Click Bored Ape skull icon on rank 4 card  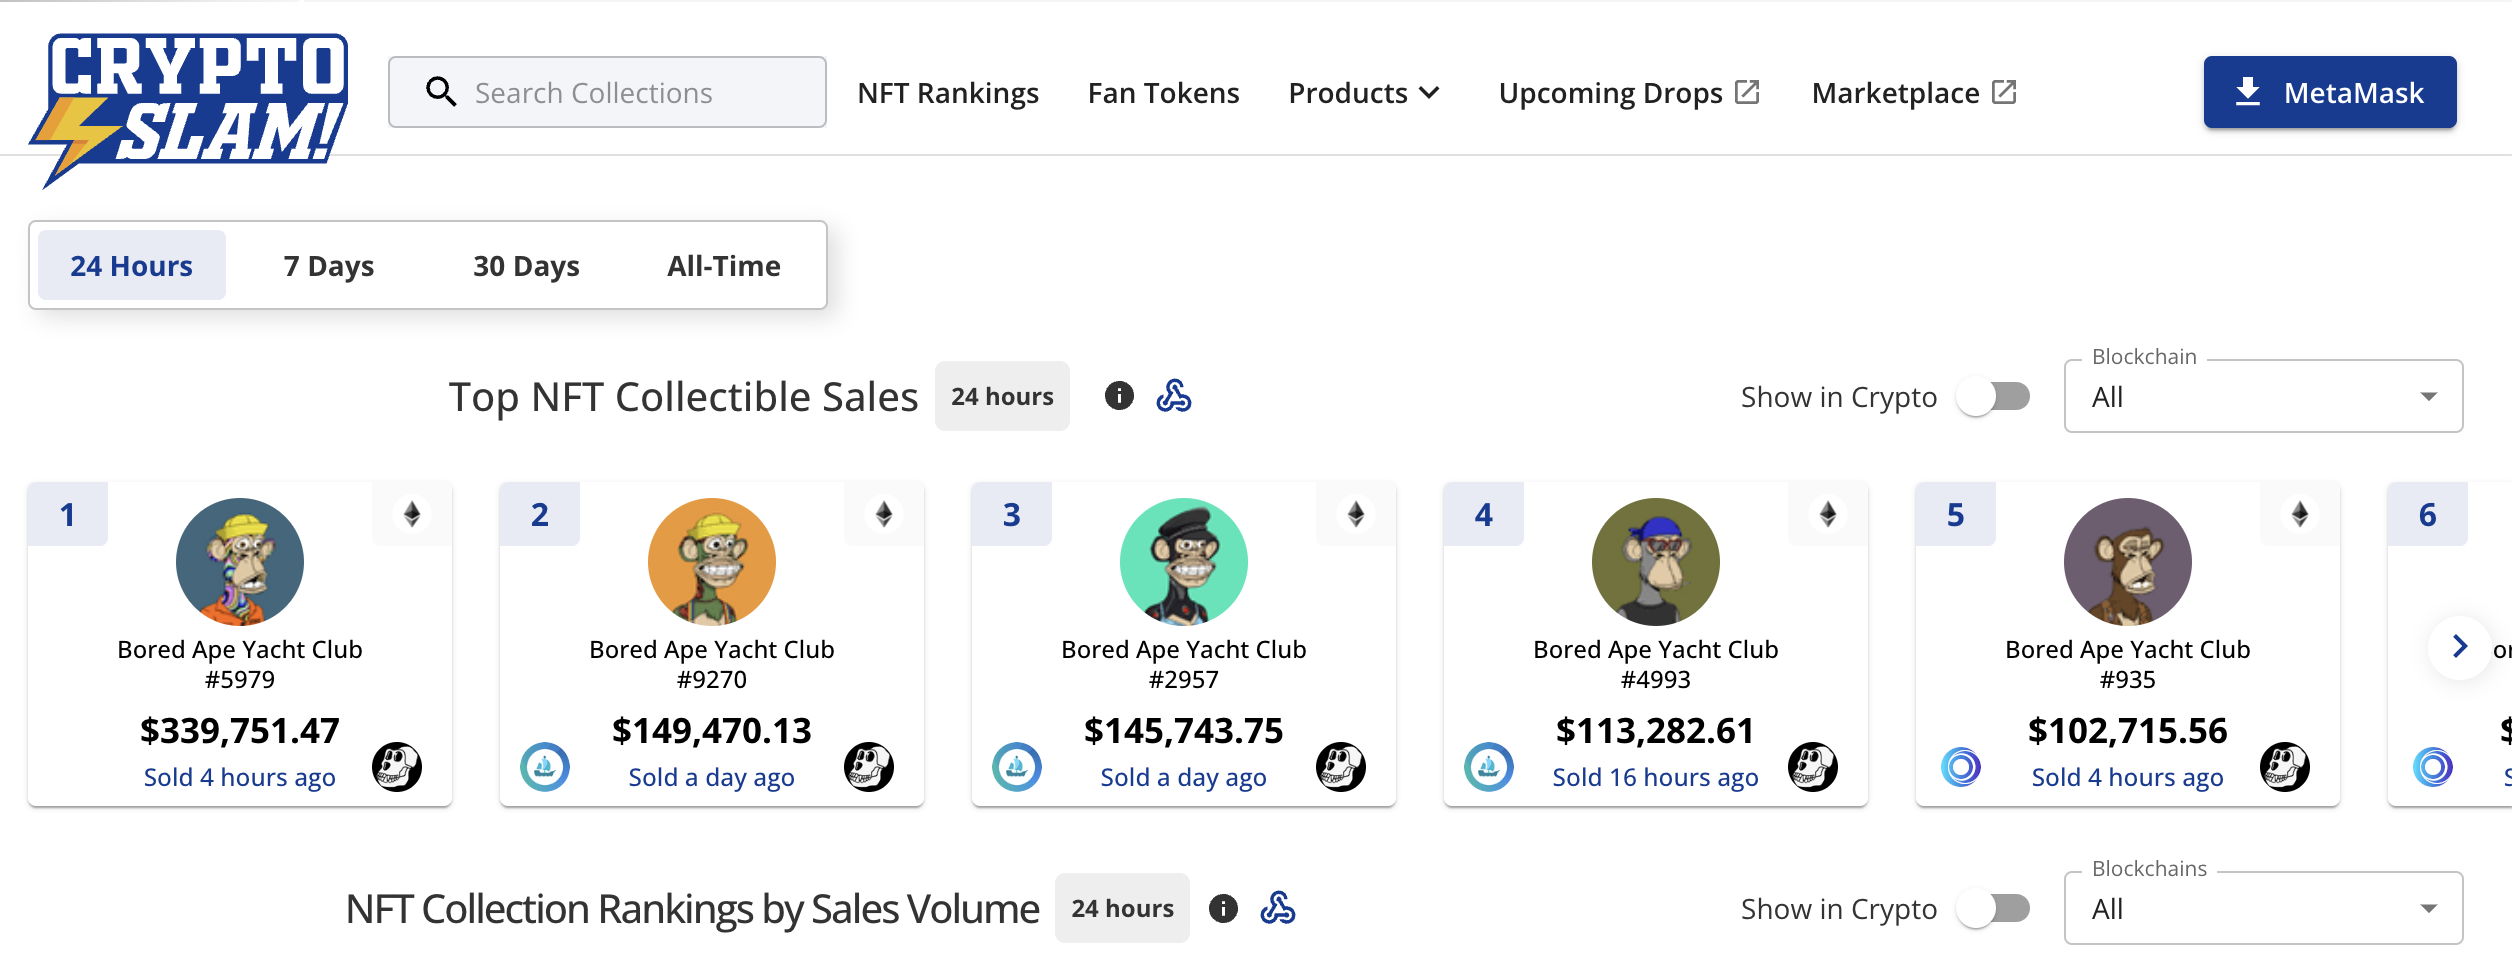pyautogui.click(x=1812, y=767)
